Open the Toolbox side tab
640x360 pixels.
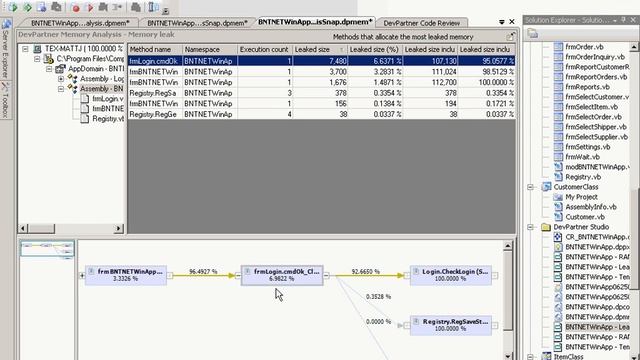coord(5,100)
